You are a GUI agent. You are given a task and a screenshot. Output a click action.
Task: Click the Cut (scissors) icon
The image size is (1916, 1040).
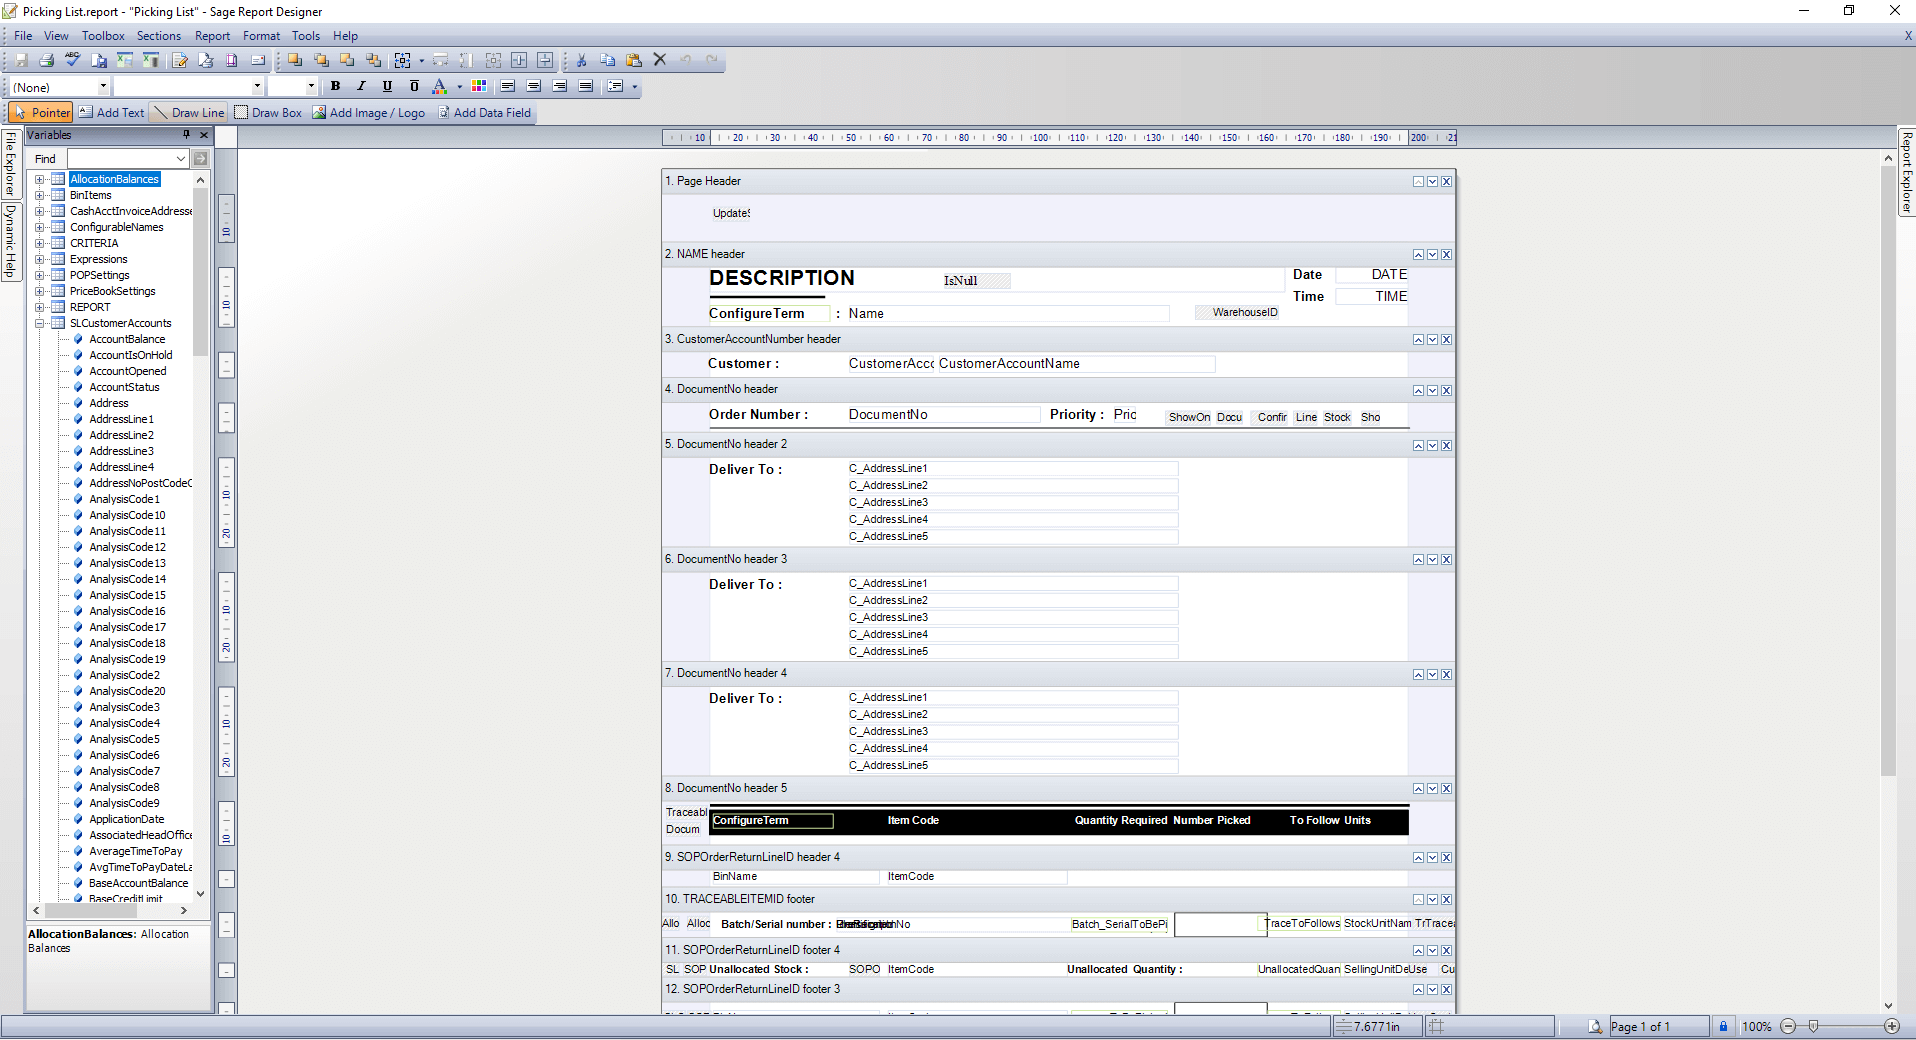tap(581, 60)
